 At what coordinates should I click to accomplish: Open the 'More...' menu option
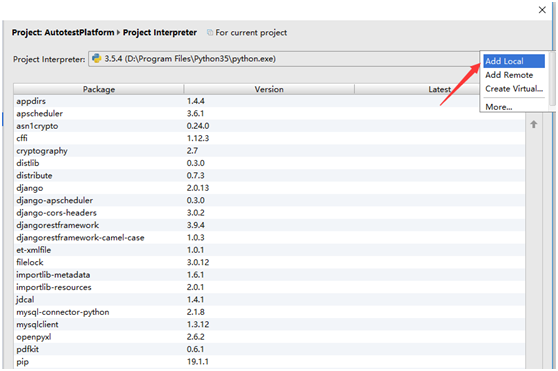514,107
